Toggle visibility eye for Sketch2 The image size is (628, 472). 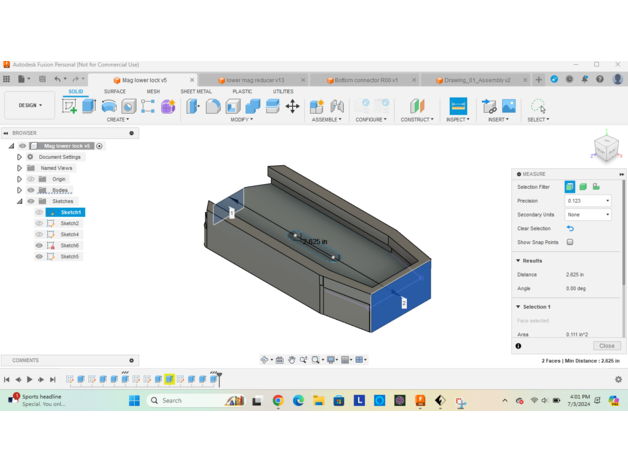[x=40, y=223]
